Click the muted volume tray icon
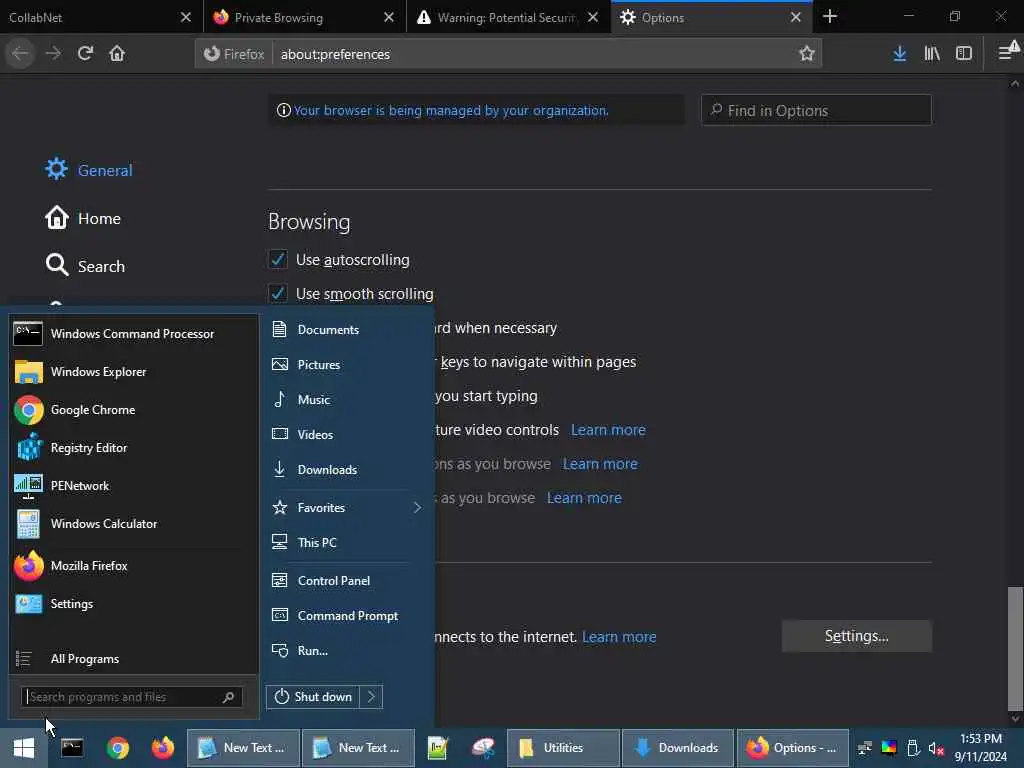Viewport: 1024px width, 768px height. pos(936,748)
